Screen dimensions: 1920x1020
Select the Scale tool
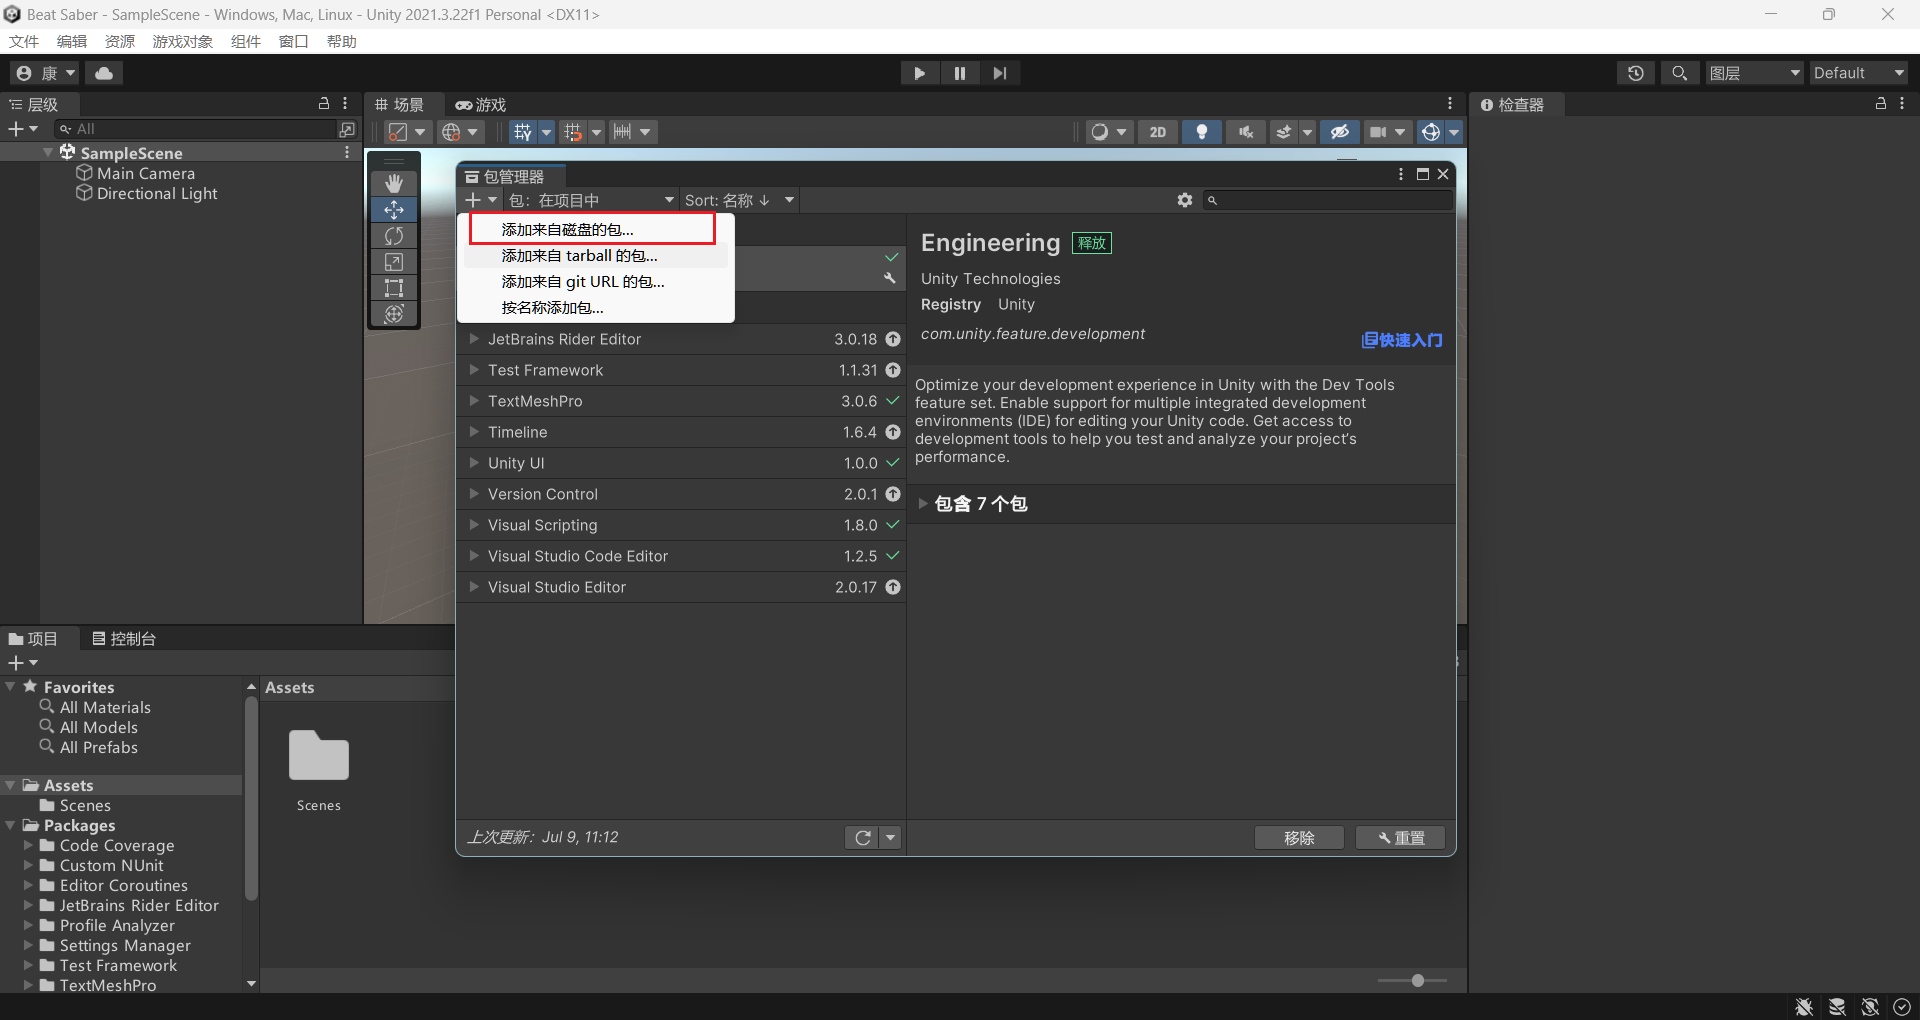(x=394, y=261)
